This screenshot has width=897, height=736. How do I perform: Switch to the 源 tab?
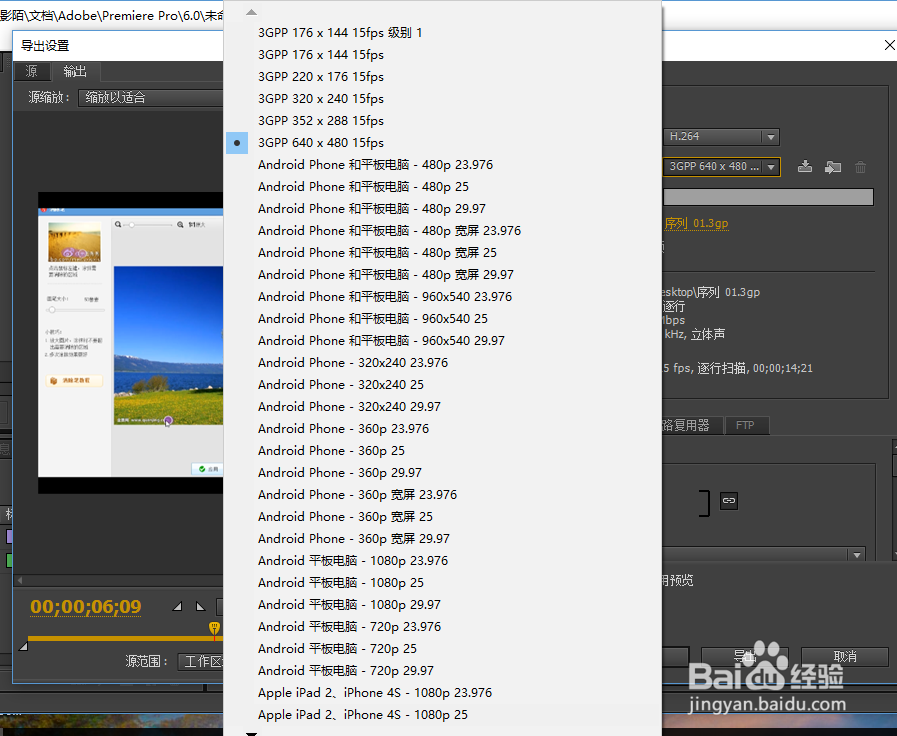(31, 71)
